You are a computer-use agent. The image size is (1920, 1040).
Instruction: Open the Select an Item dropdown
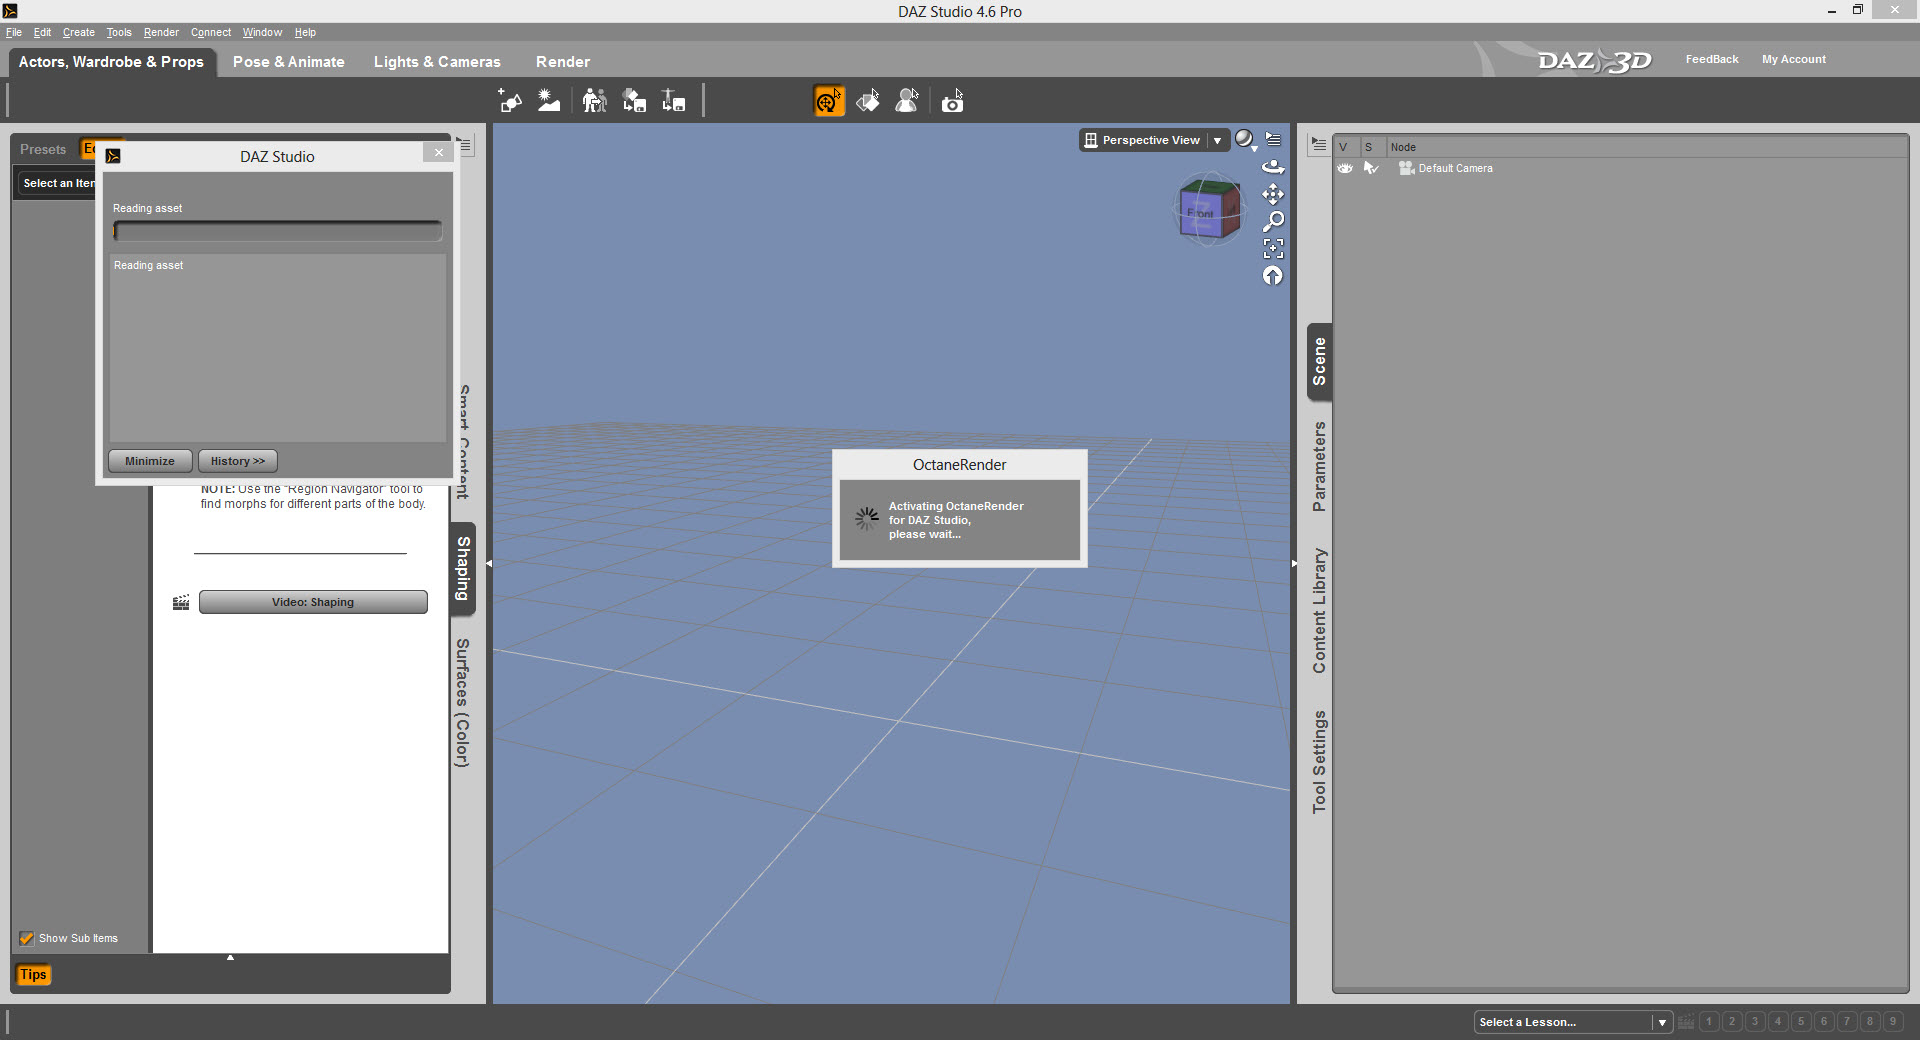[x=58, y=183]
